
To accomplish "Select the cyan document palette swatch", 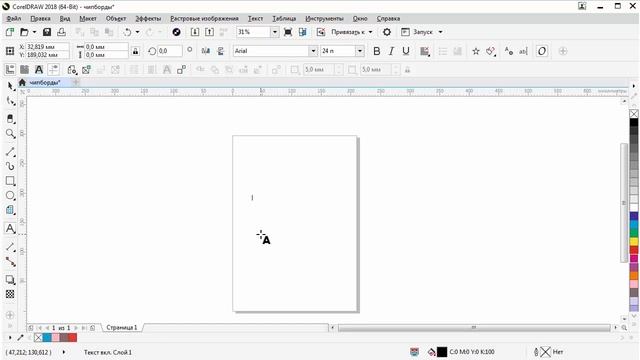I will click(47, 338).
